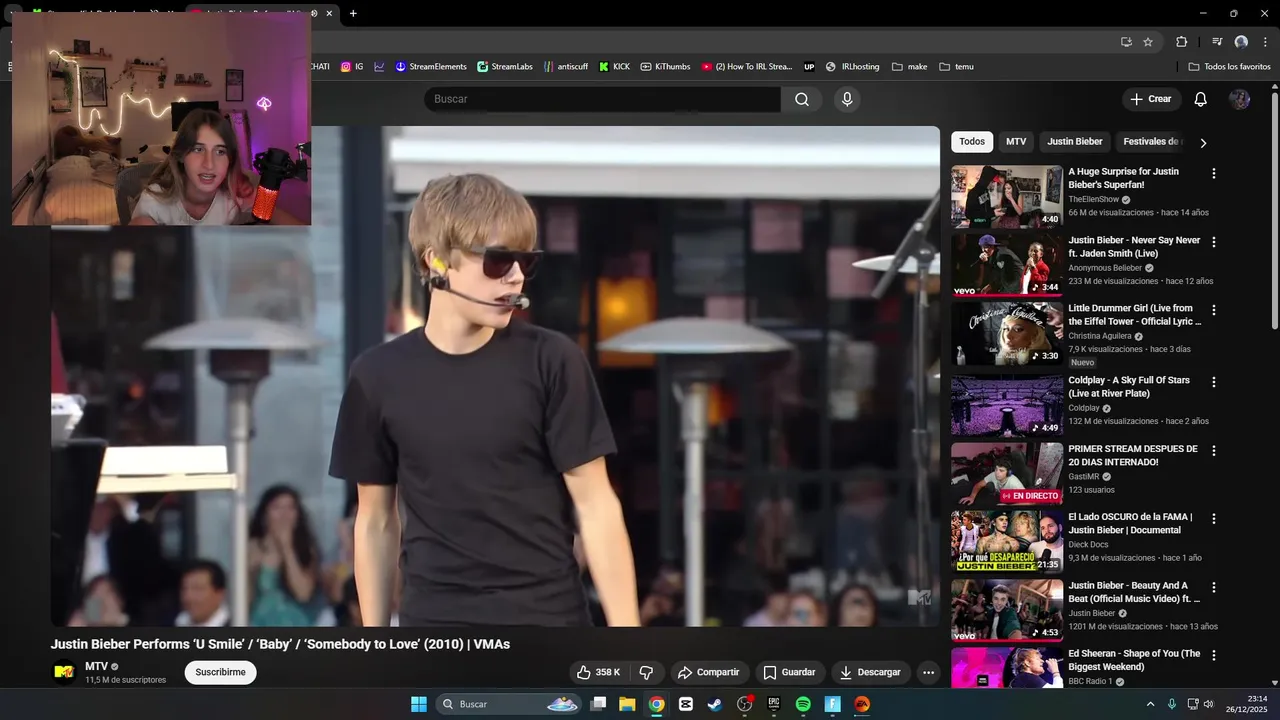1280x720 pixels.
Task: Open options for Coldplay Sky Full Of Stars
Action: (1214, 382)
